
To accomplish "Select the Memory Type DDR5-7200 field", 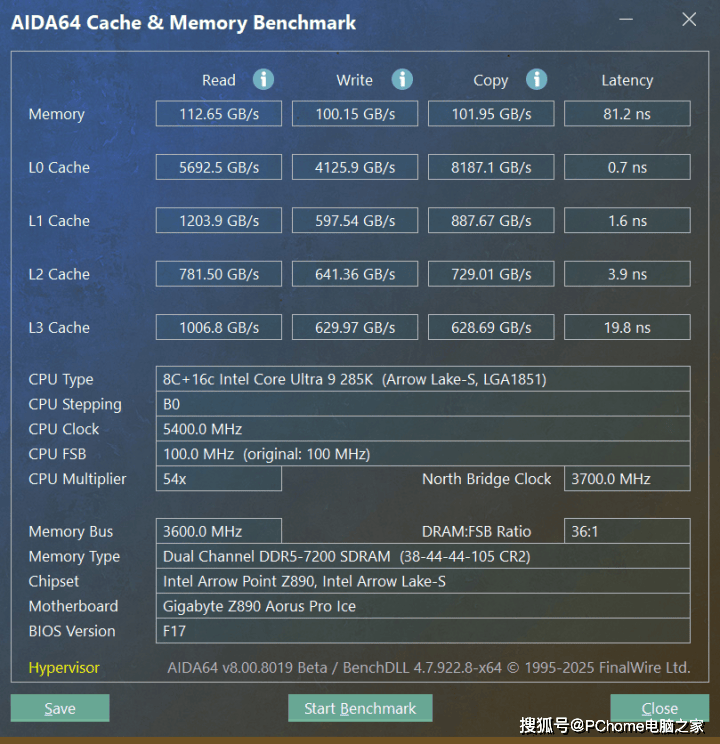I will click(x=424, y=556).
